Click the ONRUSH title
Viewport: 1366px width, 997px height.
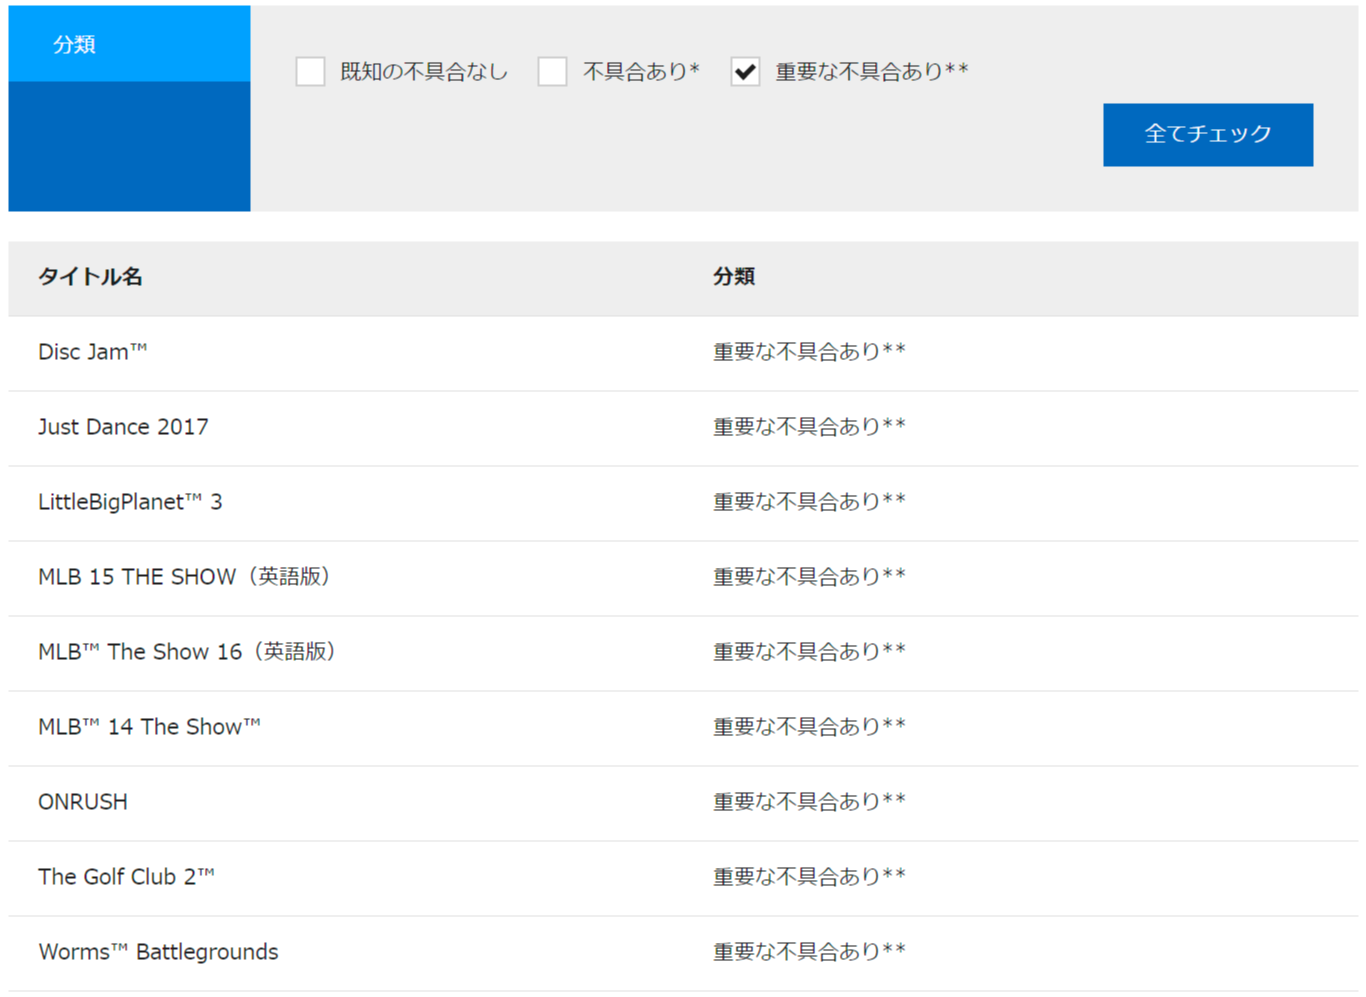coord(82,801)
